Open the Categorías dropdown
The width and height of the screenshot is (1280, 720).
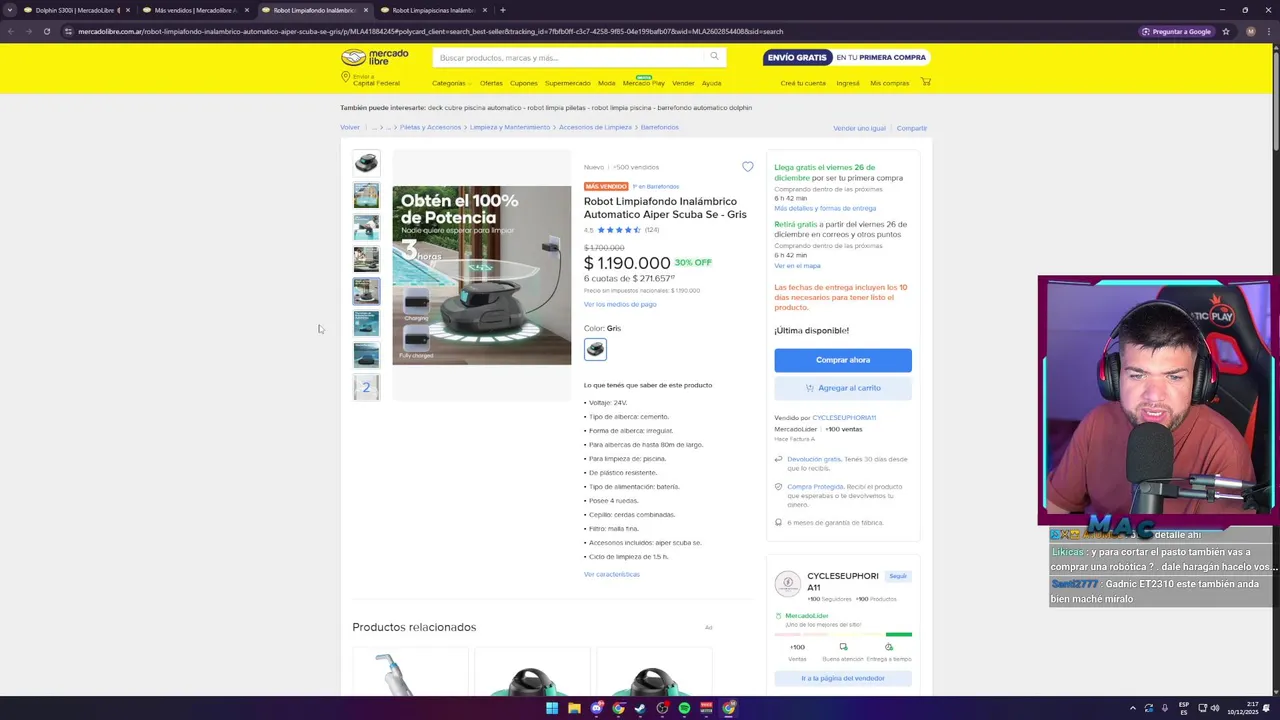click(451, 83)
